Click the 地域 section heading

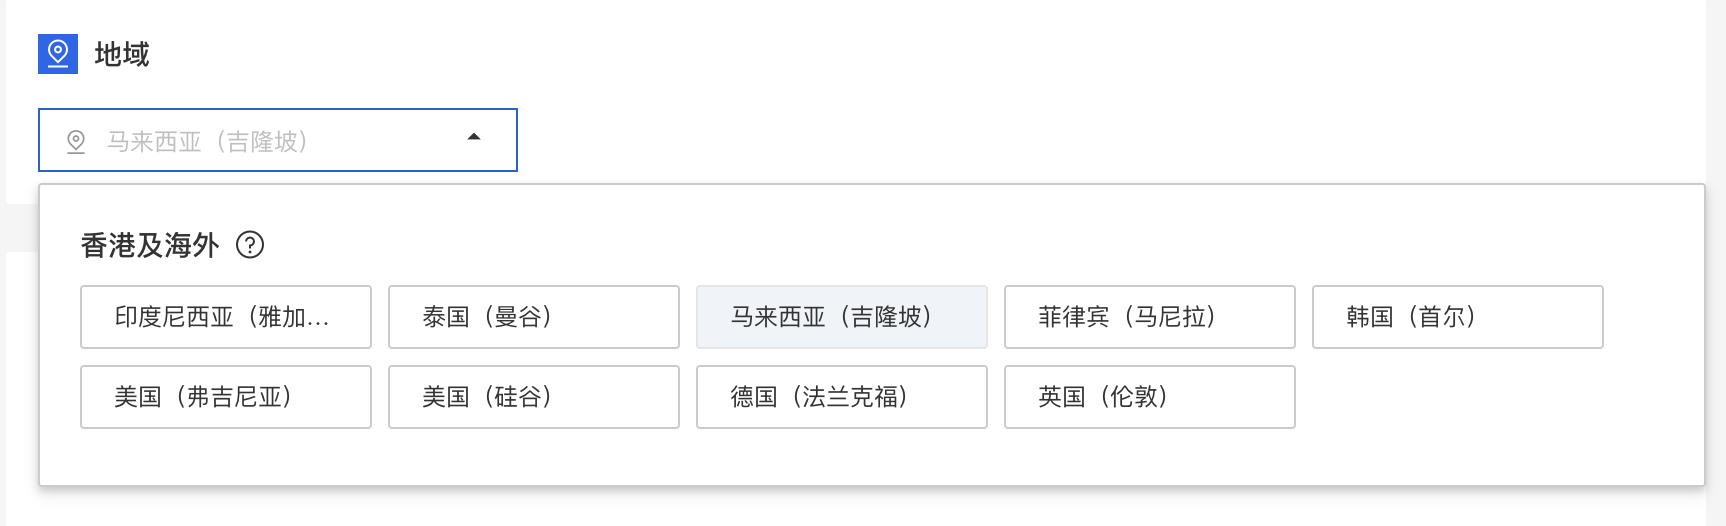pyautogui.click(x=122, y=54)
